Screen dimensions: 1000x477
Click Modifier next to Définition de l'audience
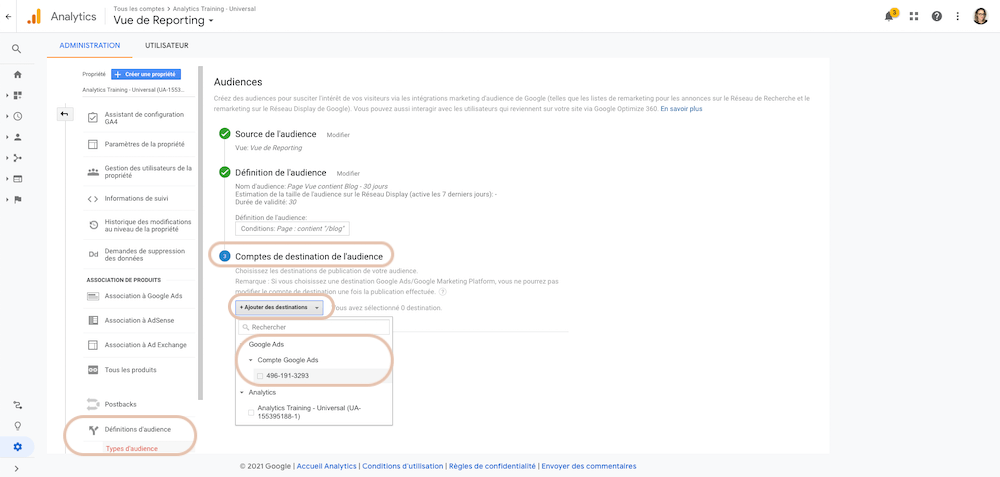point(348,173)
